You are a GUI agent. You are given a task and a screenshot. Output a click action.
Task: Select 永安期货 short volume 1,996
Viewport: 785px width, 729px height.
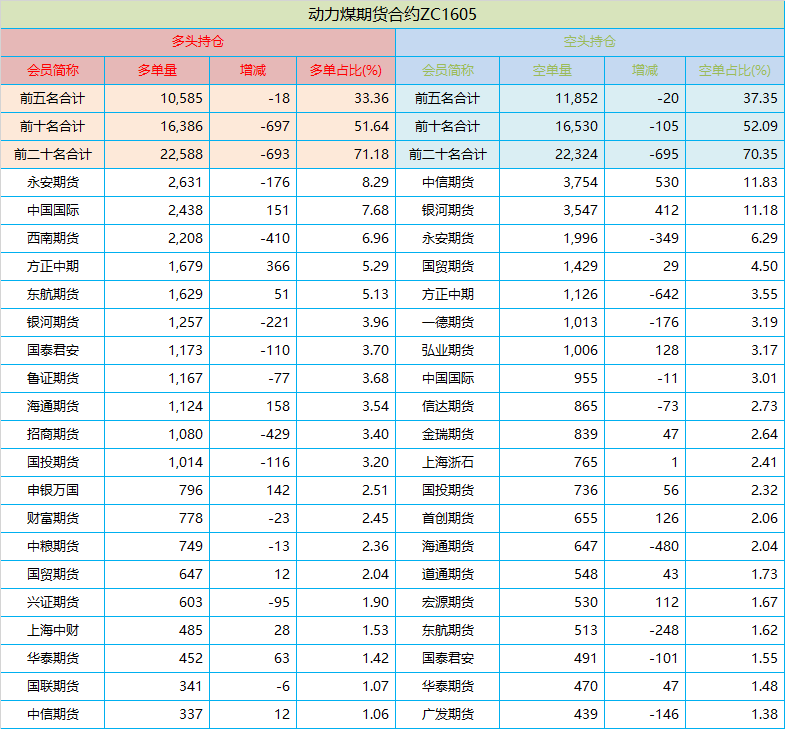580,238
